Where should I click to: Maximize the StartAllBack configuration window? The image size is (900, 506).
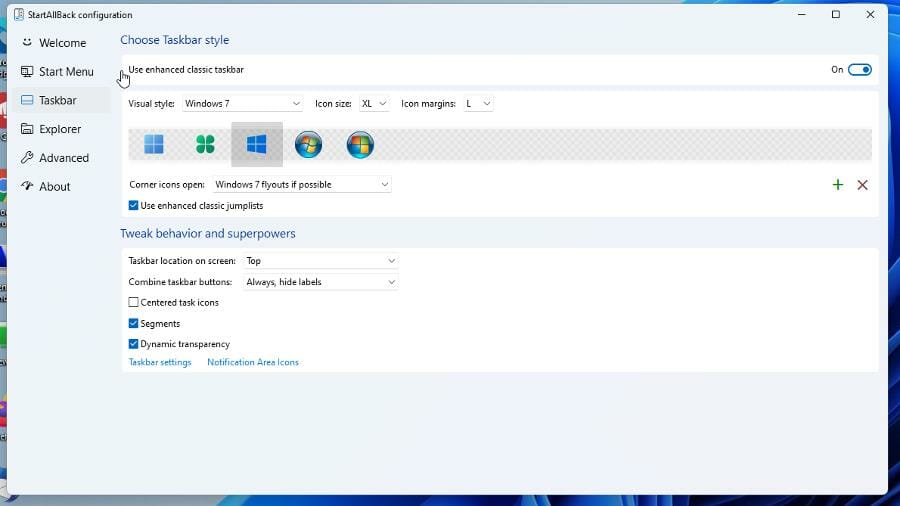(836, 15)
